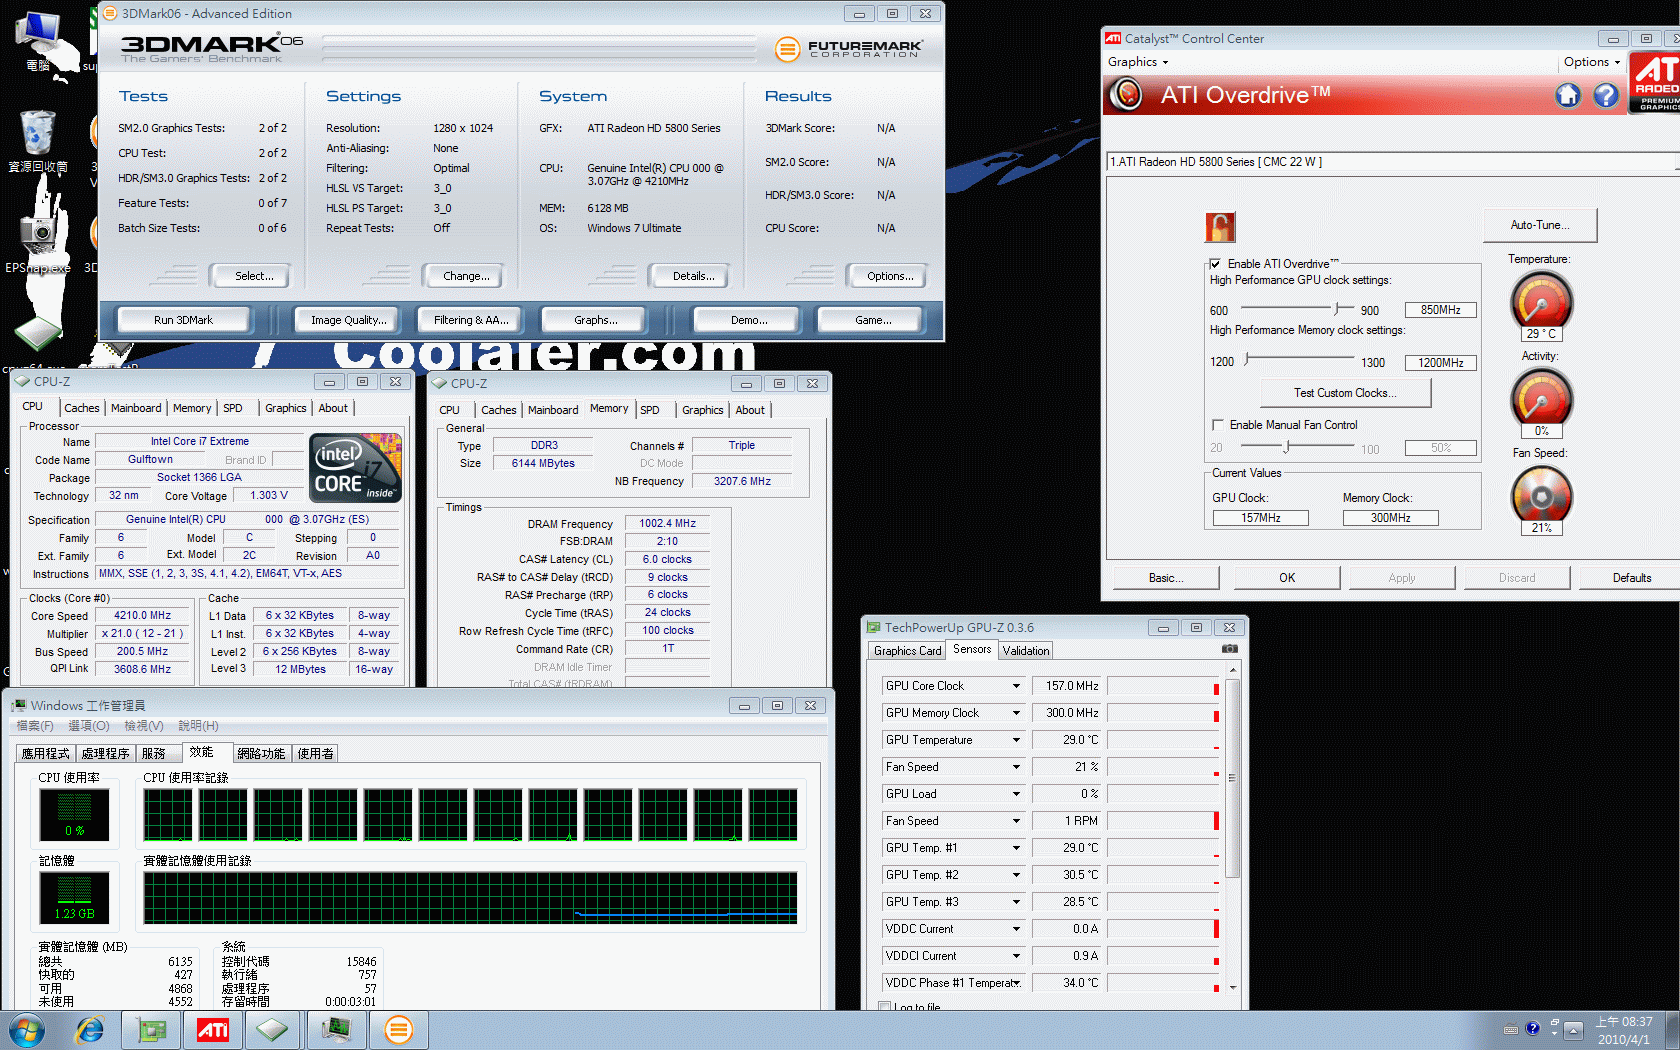Expand the Catalyst Options dropdown

(x=1592, y=62)
